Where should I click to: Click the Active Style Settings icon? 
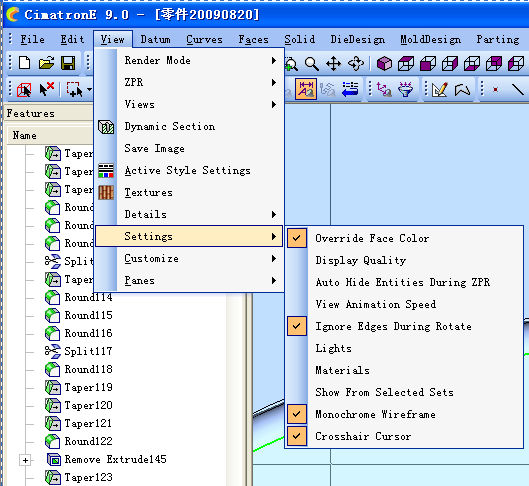point(106,171)
